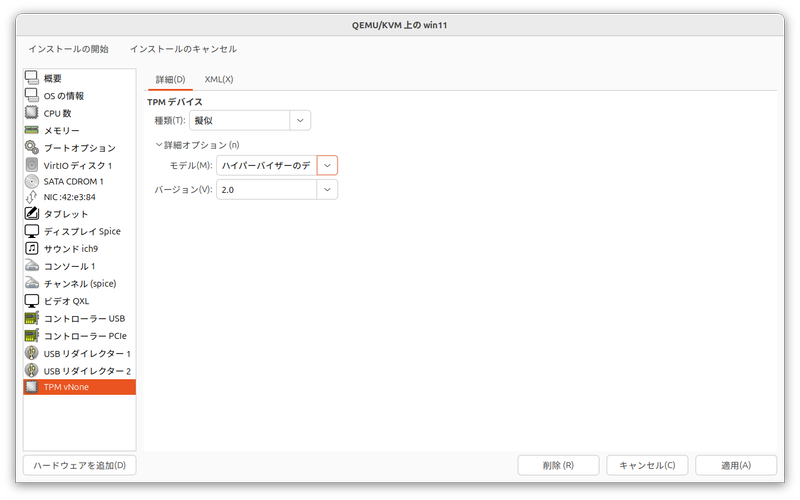This screenshot has width=800, height=500.
Task: Select the ディスプレイ Spice text label
Action: pos(82,231)
